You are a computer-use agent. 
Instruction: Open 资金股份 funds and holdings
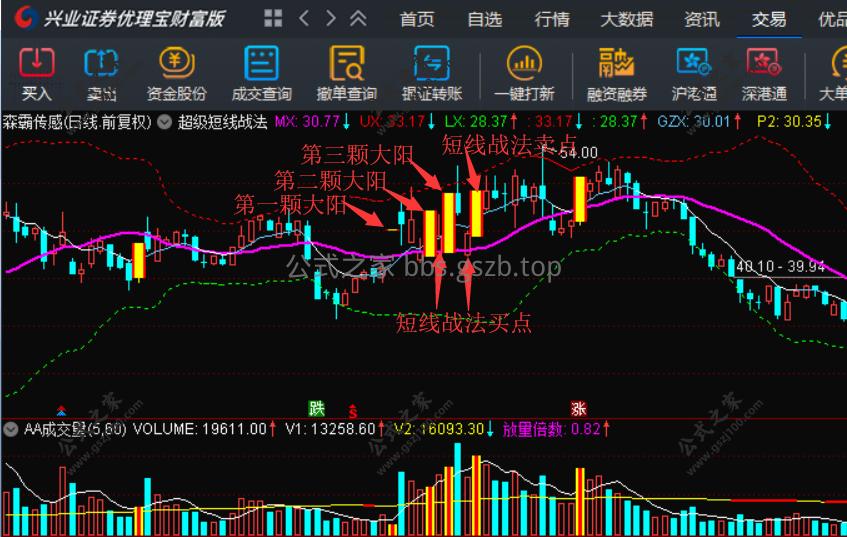point(177,74)
